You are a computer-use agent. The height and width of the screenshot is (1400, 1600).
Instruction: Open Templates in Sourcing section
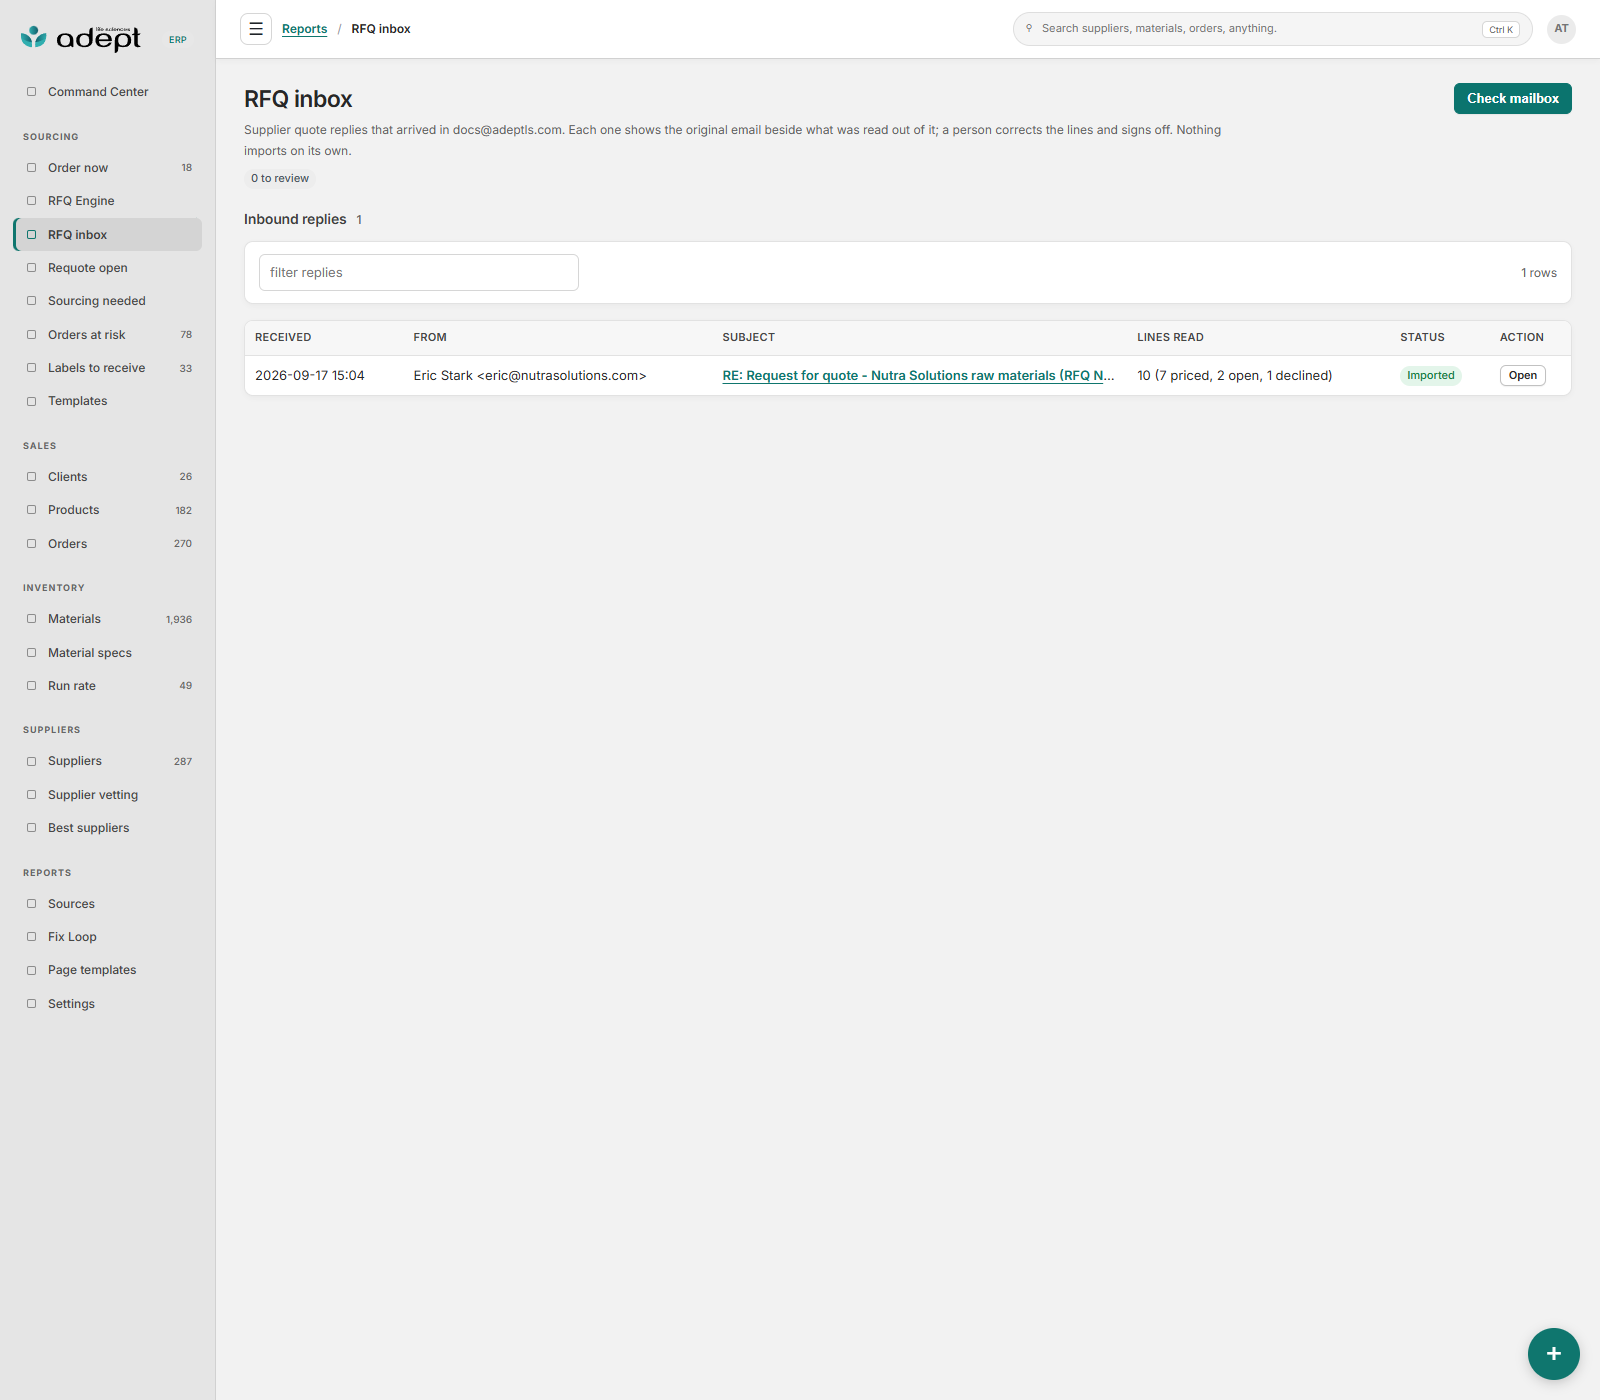tap(108, 401)
